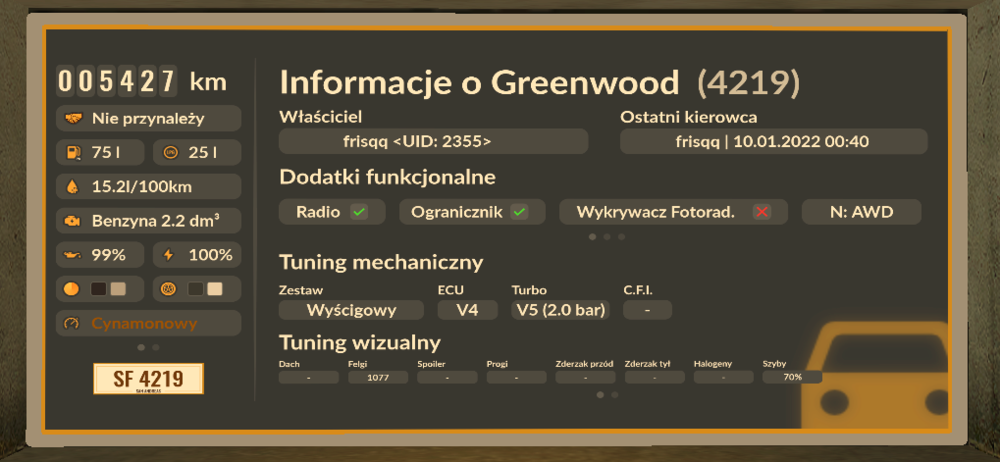1000x462 pixels.
Task: Select first page dot under Tuning wizualny
Action: click(600, 395)
